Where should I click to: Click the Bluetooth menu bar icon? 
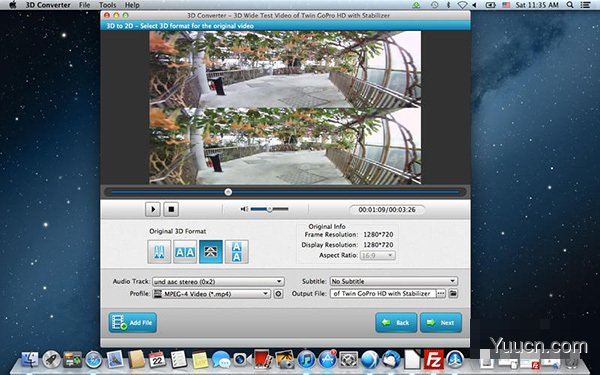point(448,5)
